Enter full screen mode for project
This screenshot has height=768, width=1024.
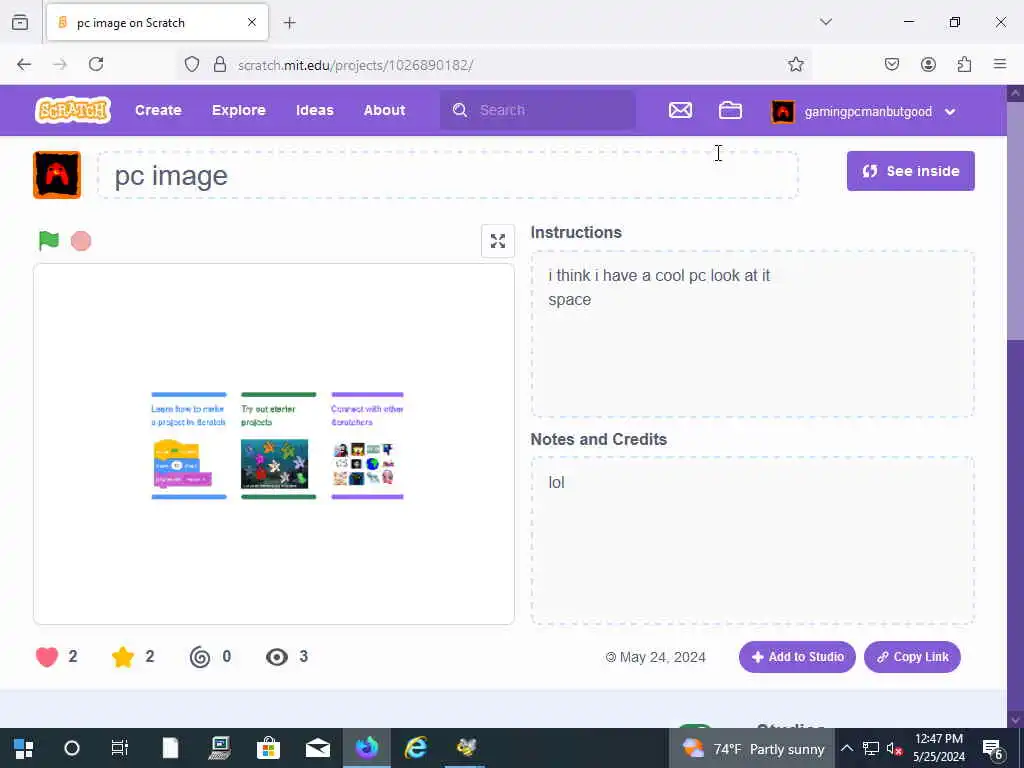[498, 241]
